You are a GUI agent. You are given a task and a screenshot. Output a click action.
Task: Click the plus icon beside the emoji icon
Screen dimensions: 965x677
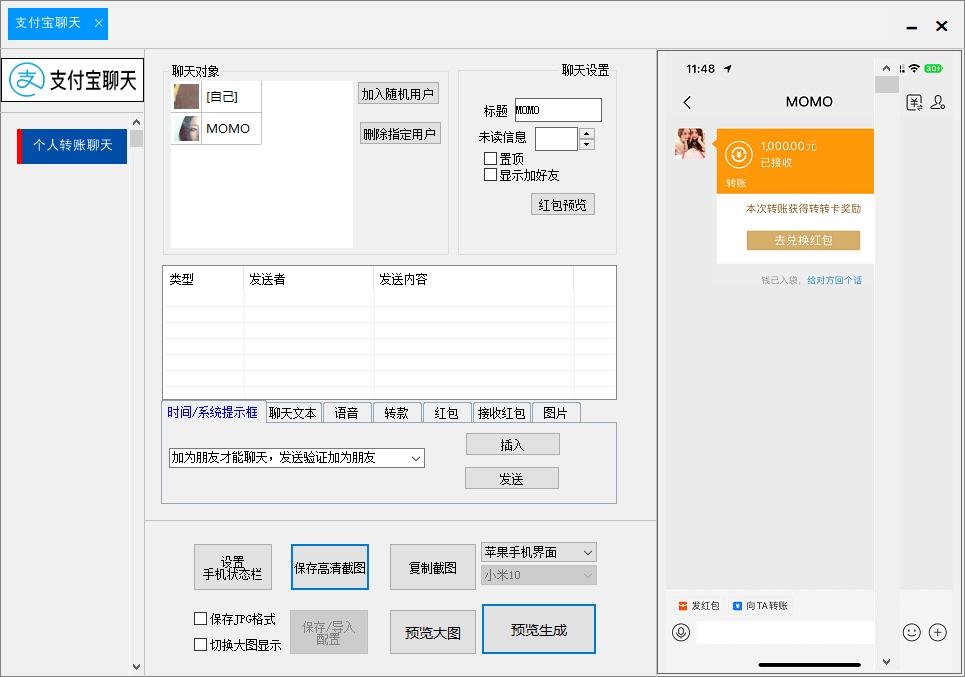pyautogui.click(x=937, y=632)
